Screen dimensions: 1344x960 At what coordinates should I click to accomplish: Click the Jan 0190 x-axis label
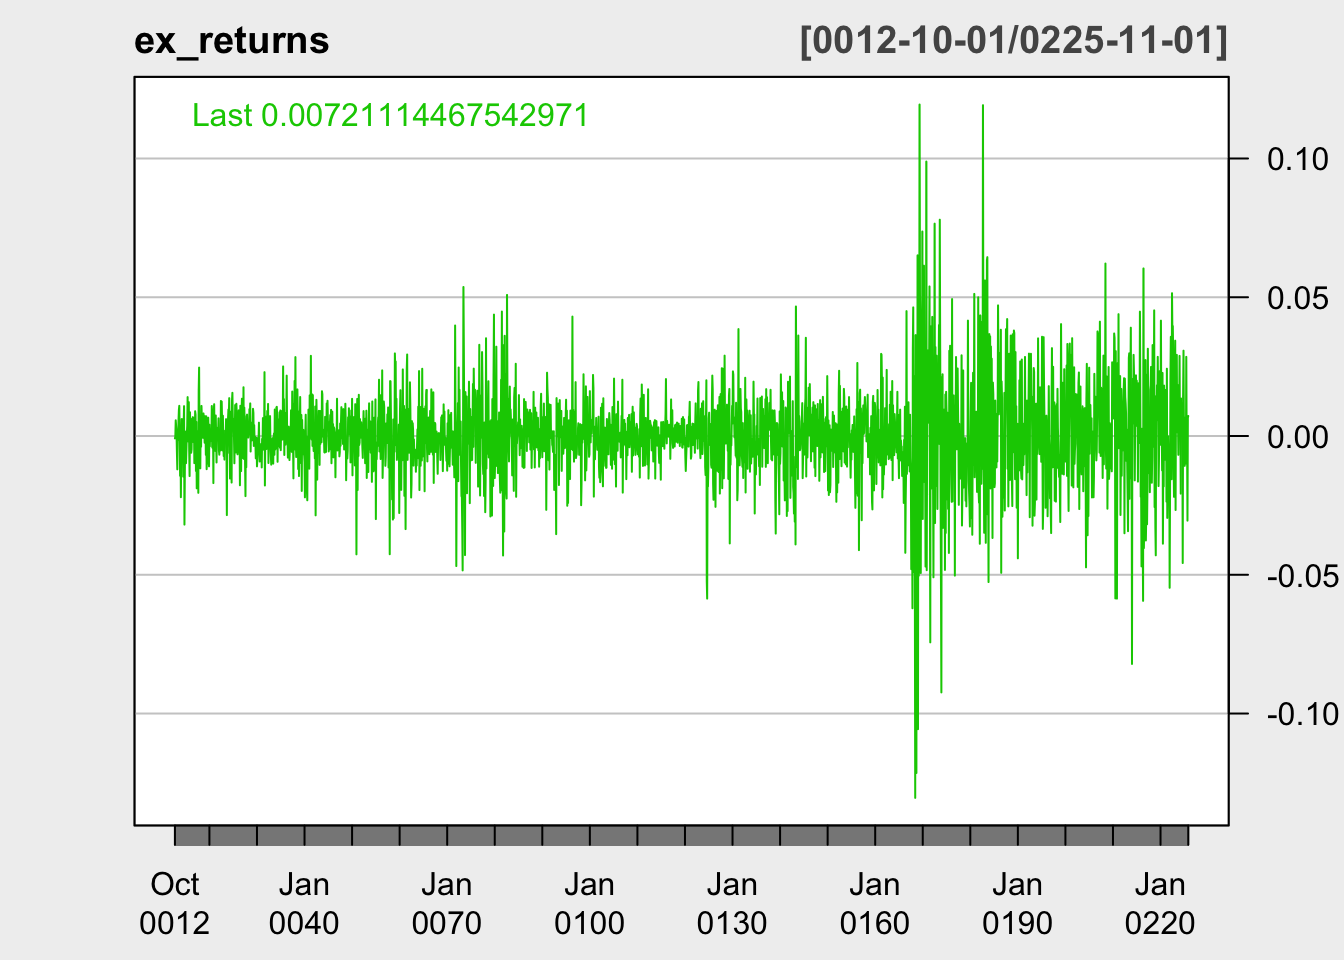1017,903
